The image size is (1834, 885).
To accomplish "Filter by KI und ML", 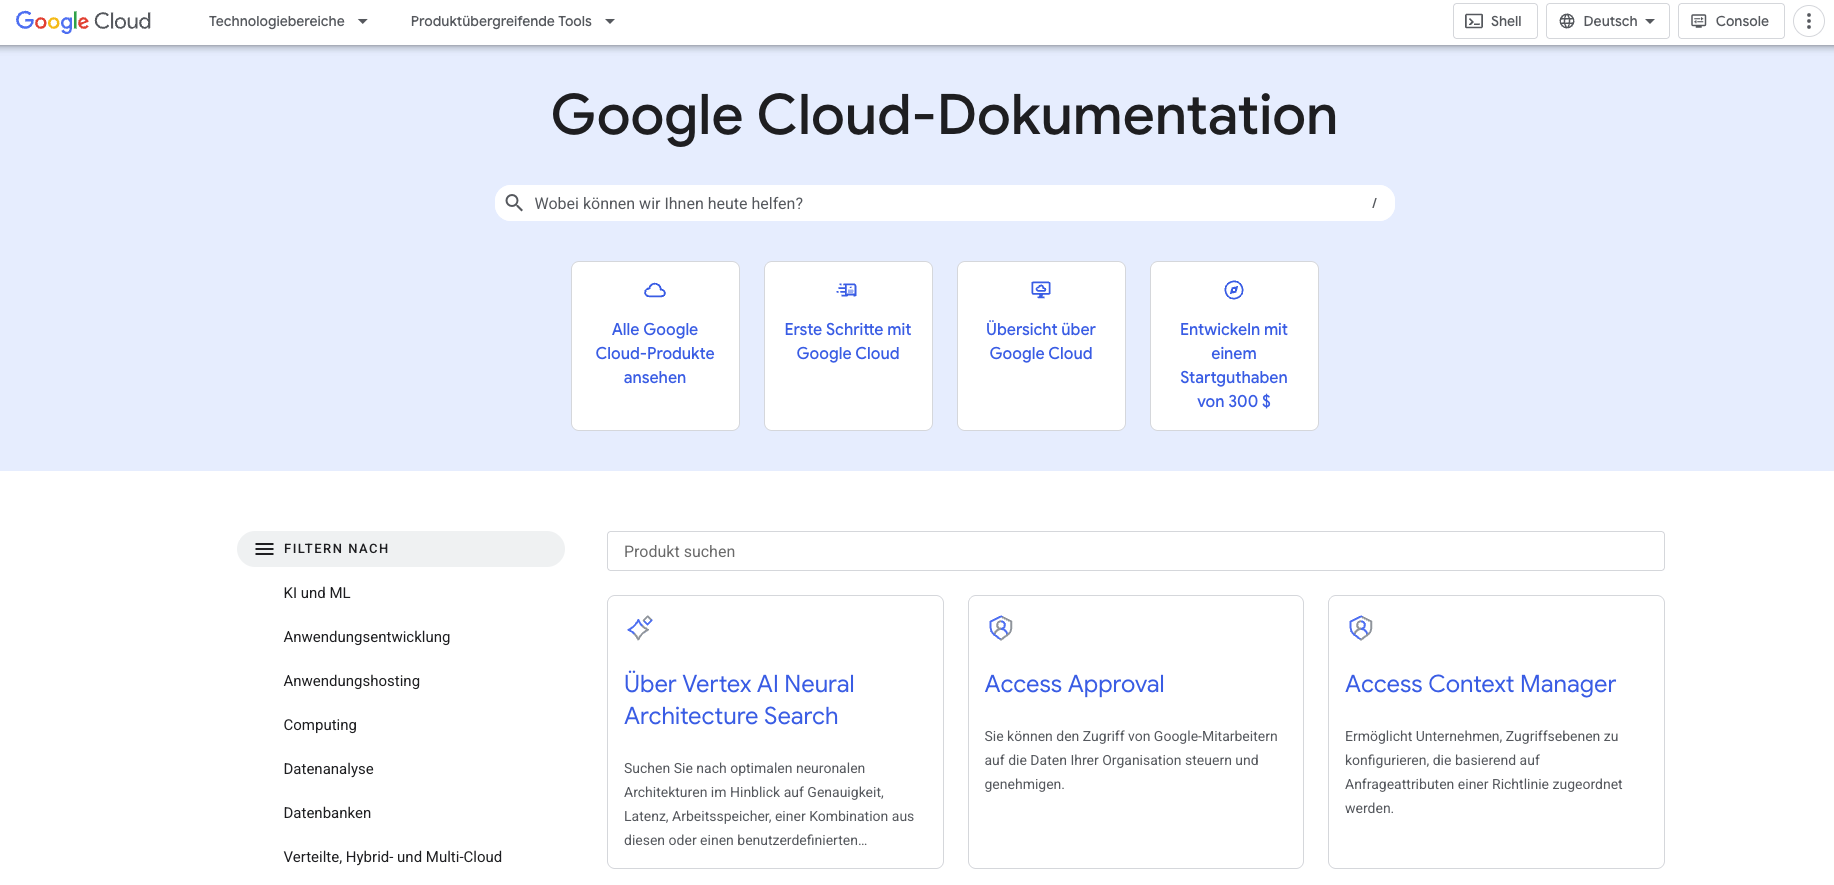I will click(x=317, y=593).
